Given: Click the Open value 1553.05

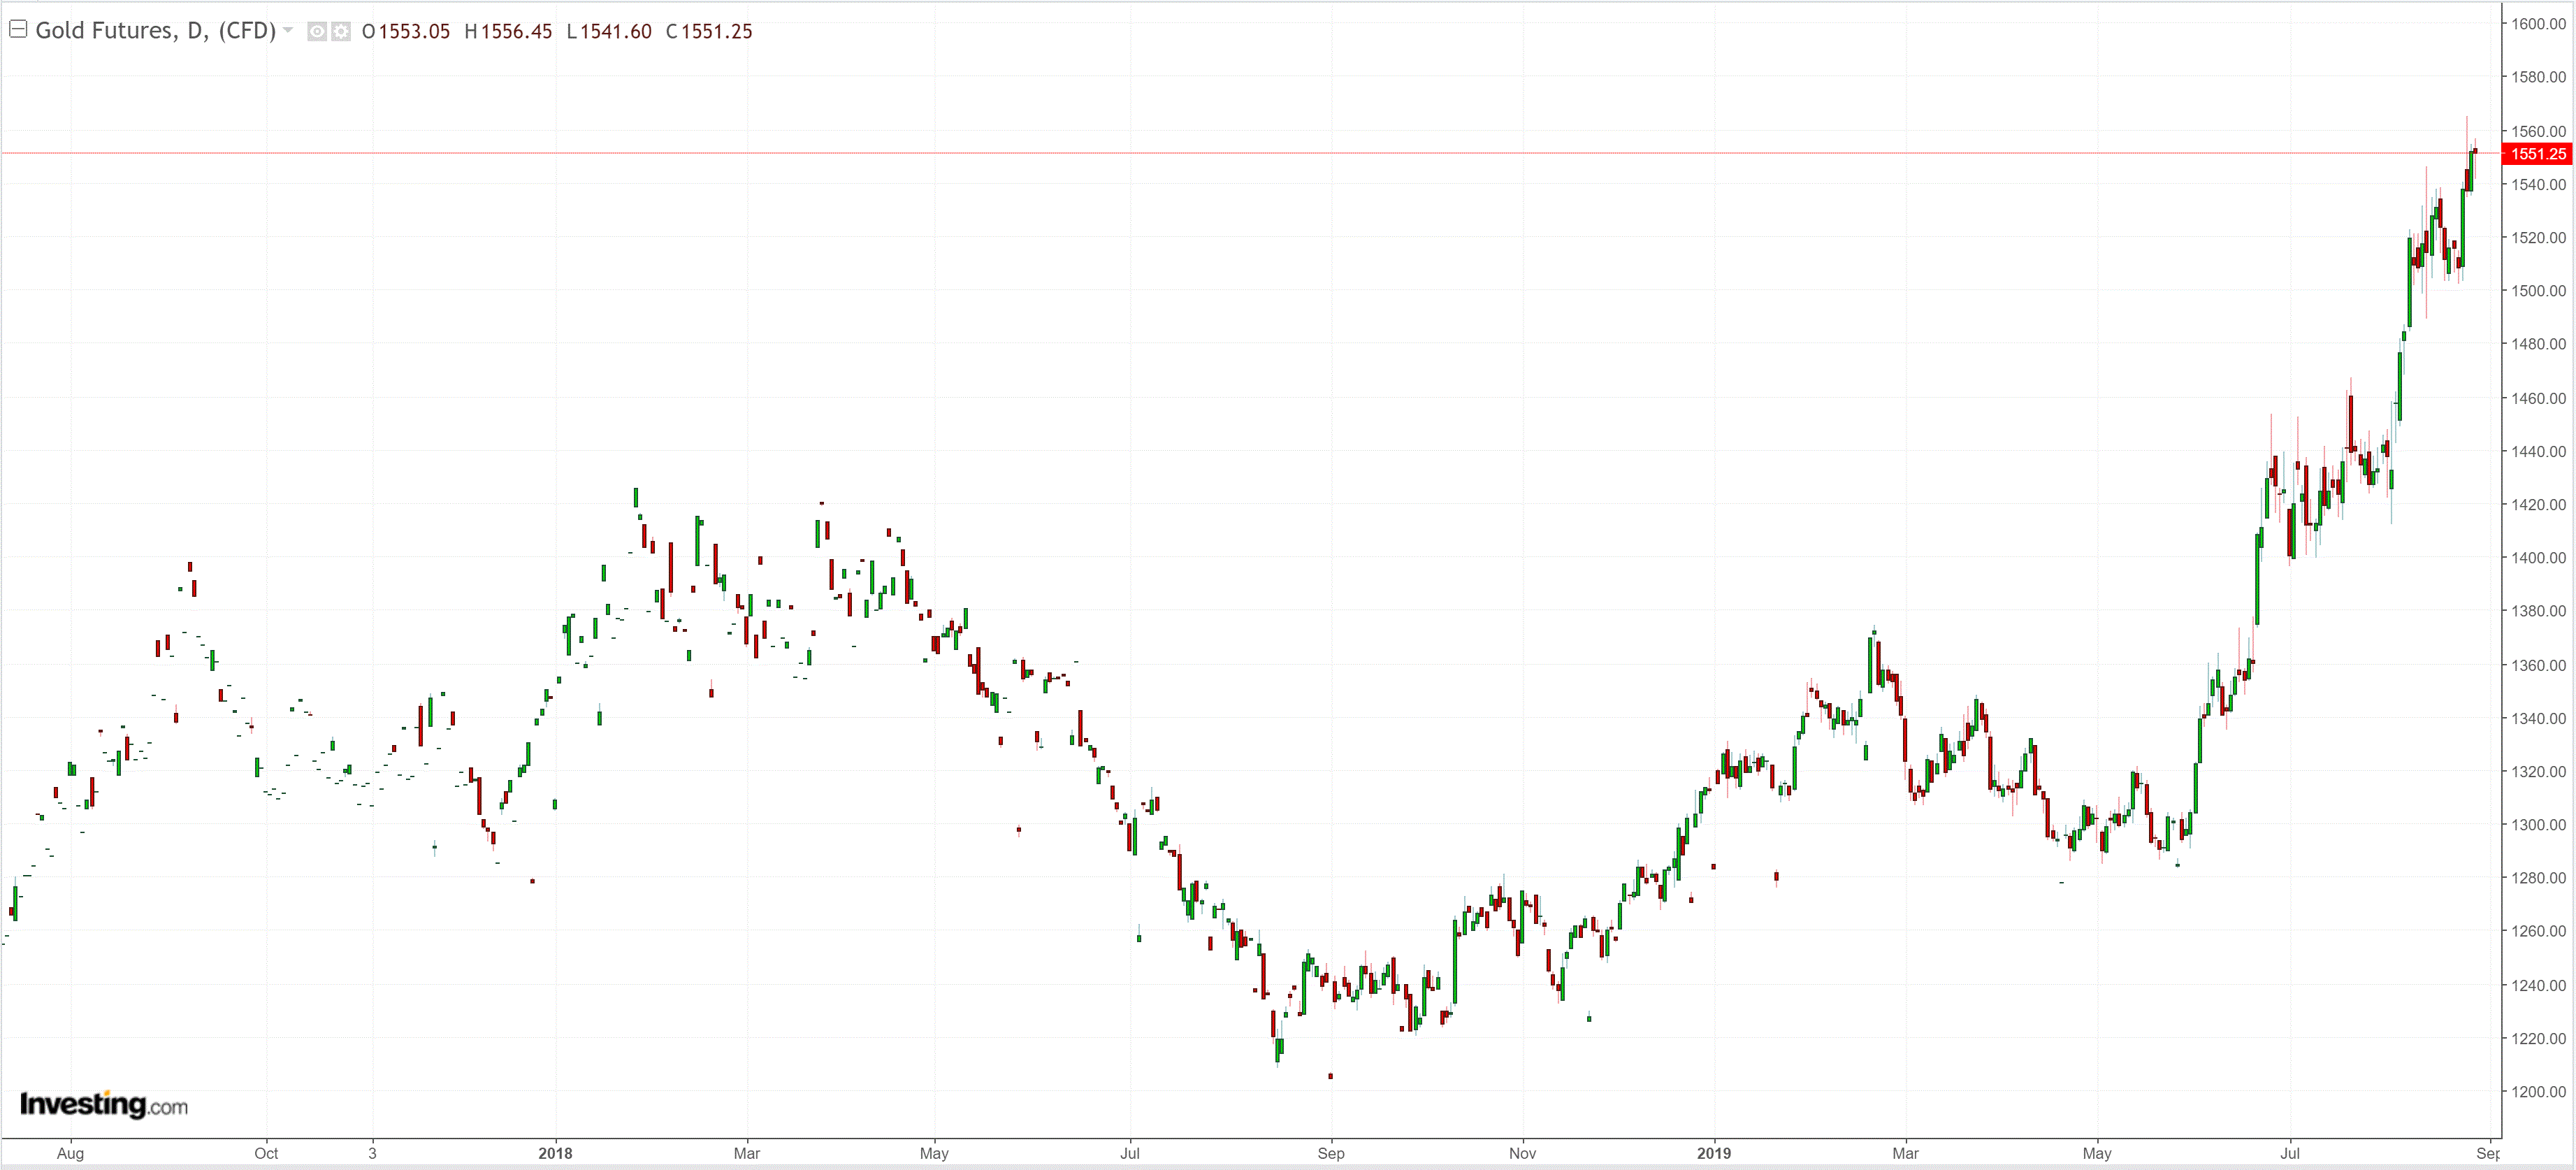Looking at the screenshot, I should point(414,32).
